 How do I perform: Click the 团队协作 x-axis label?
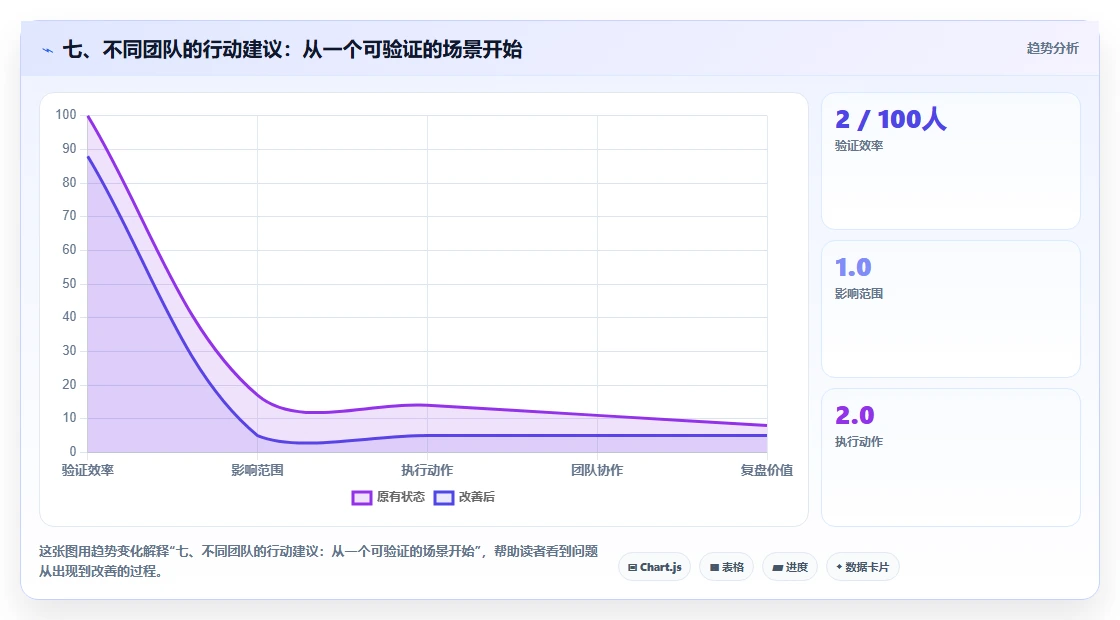[597, 470]
